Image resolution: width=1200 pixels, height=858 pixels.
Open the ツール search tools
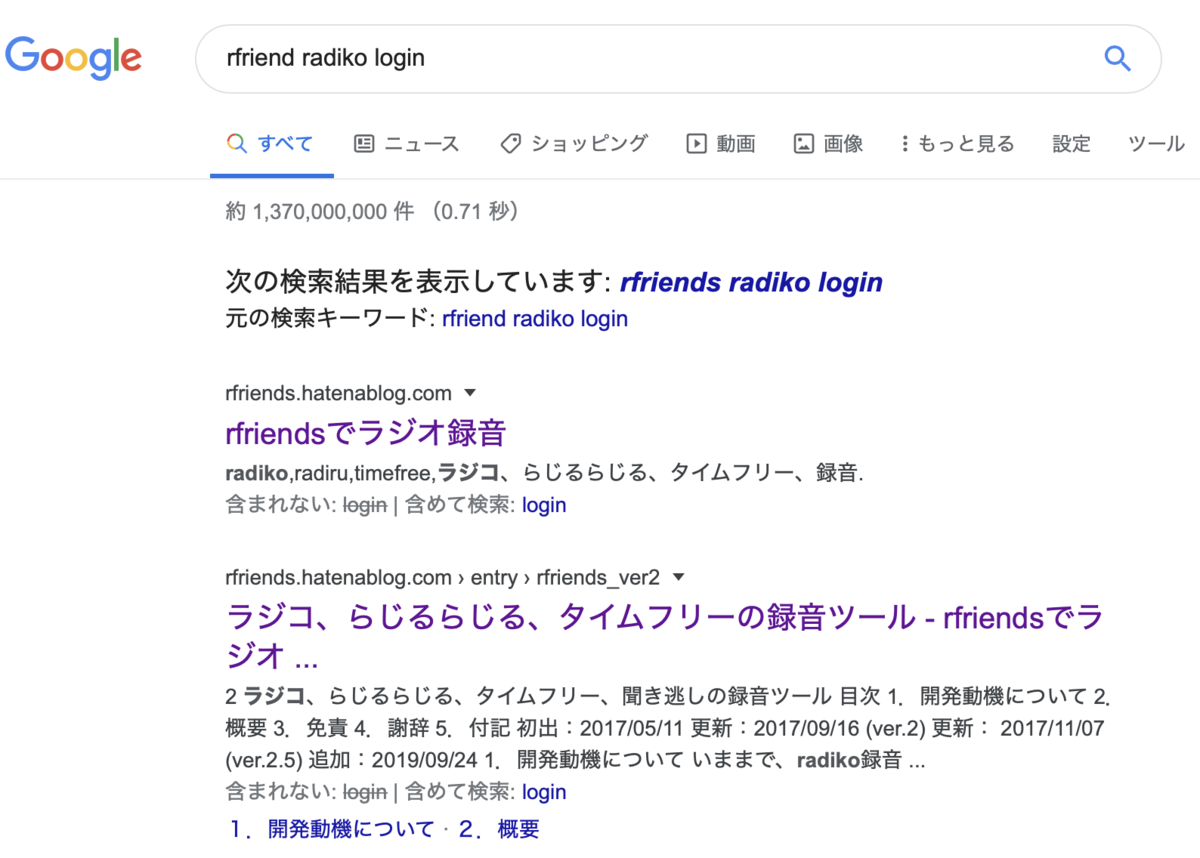[x=1156, y=144]
